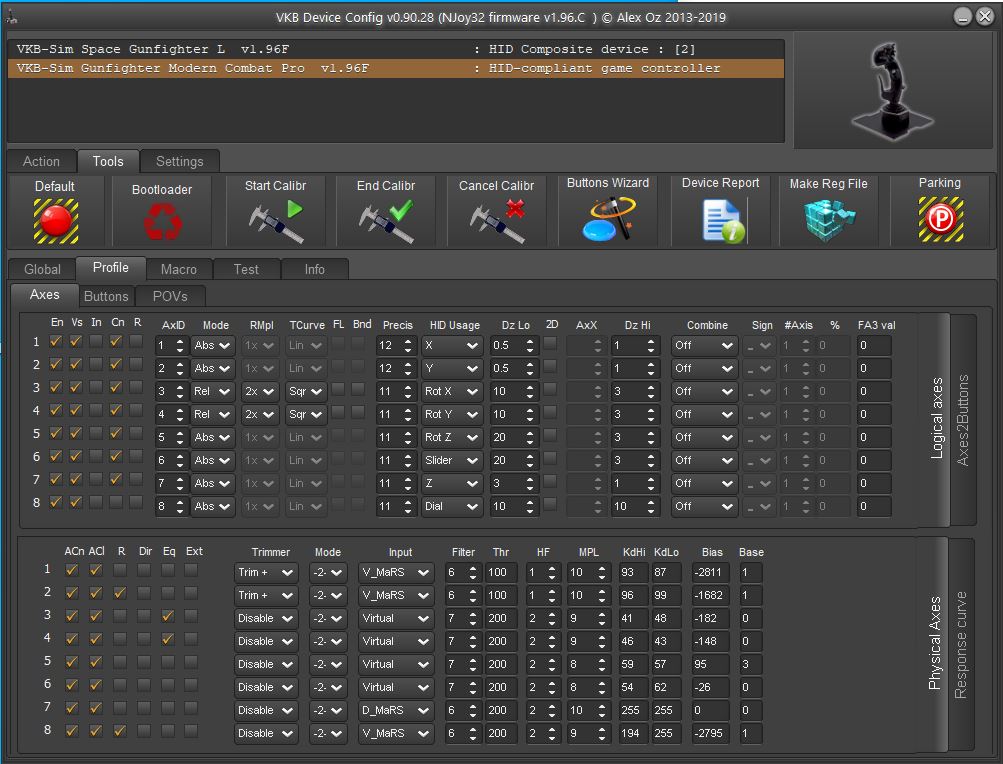1003x764 pixels.
Task: Open RMpl dropdown for logical axis 4
Action: coord(260,414)
